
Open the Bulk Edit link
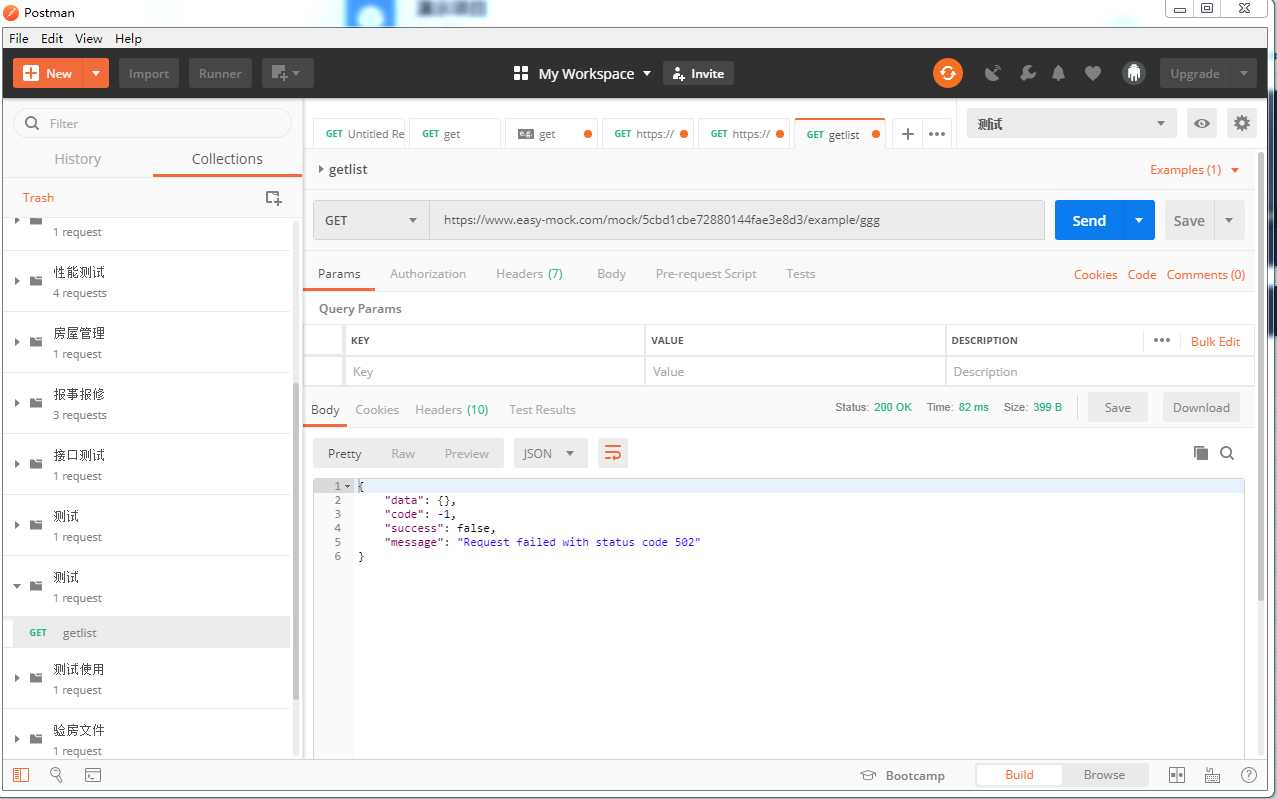pos(1215,341)
